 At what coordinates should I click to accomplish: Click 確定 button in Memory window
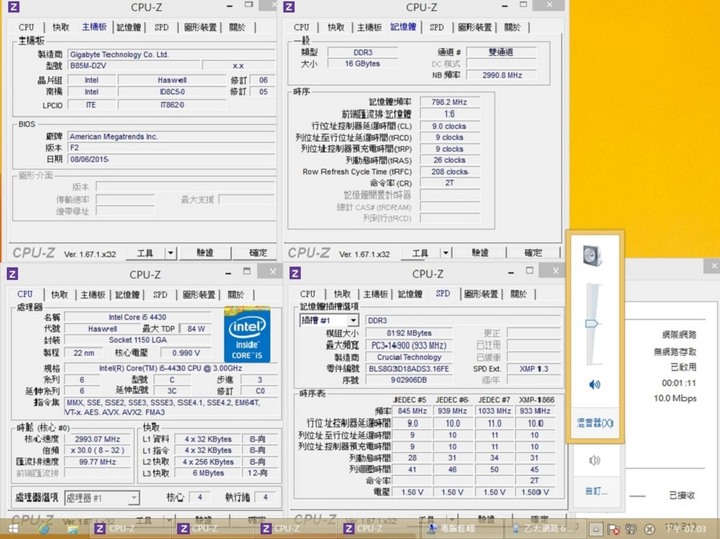[533, 253]
